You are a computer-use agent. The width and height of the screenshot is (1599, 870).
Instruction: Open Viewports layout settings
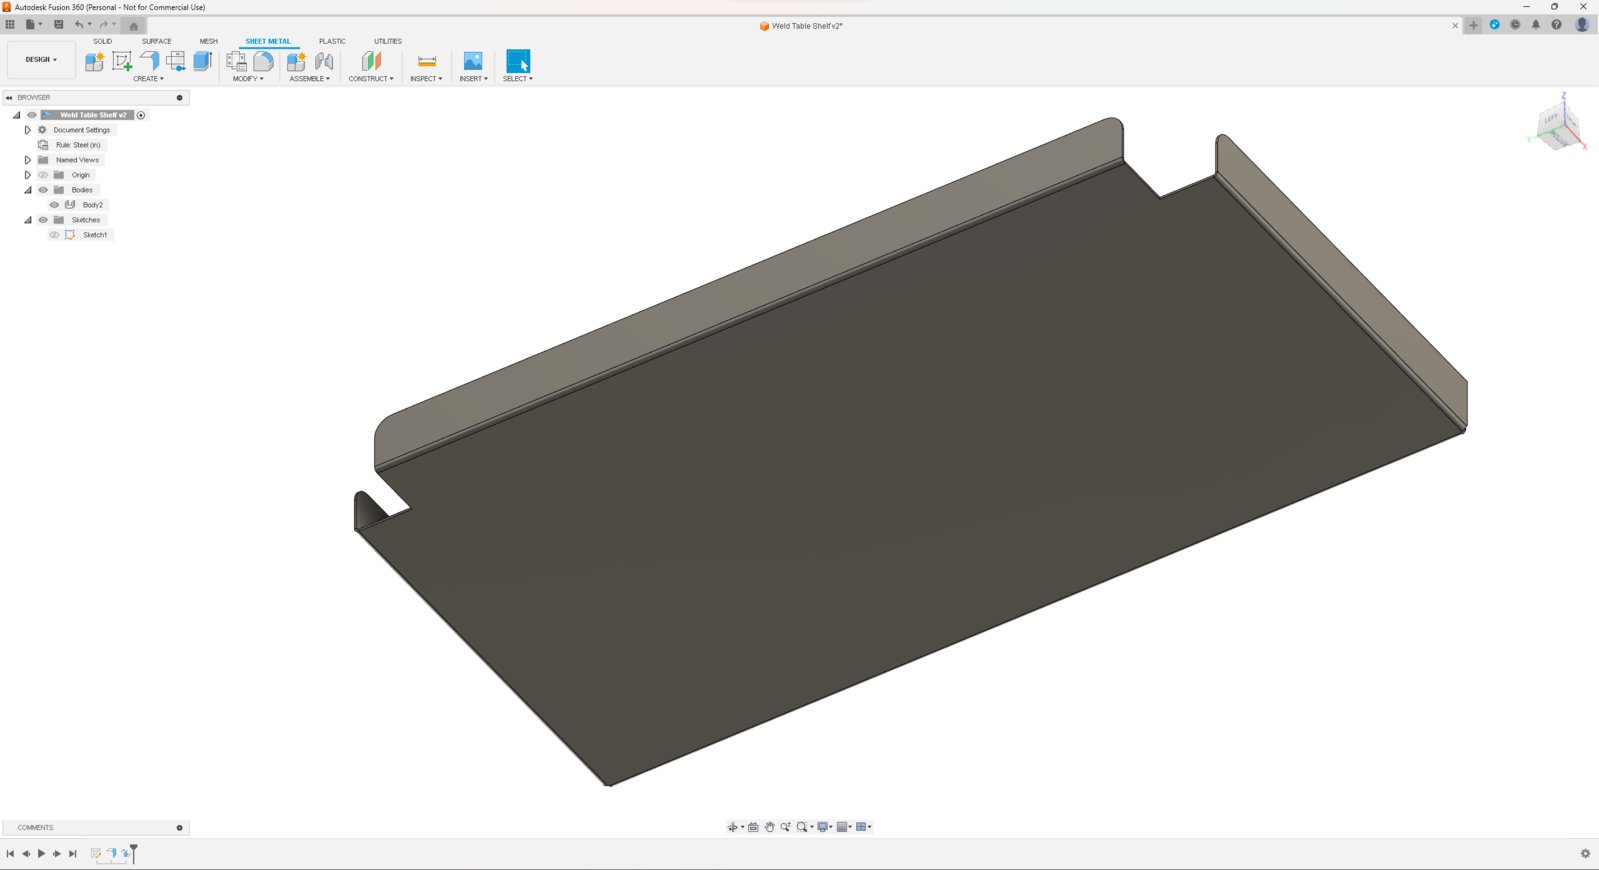pyautogui.click(x=861, y=827)
